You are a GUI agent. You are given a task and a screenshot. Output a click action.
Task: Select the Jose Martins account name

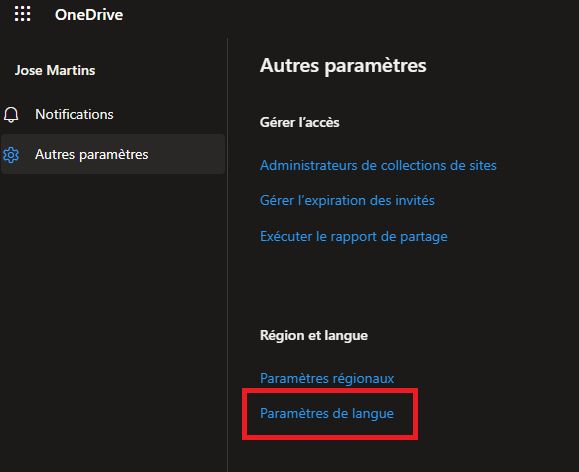[x=55, y=70]
